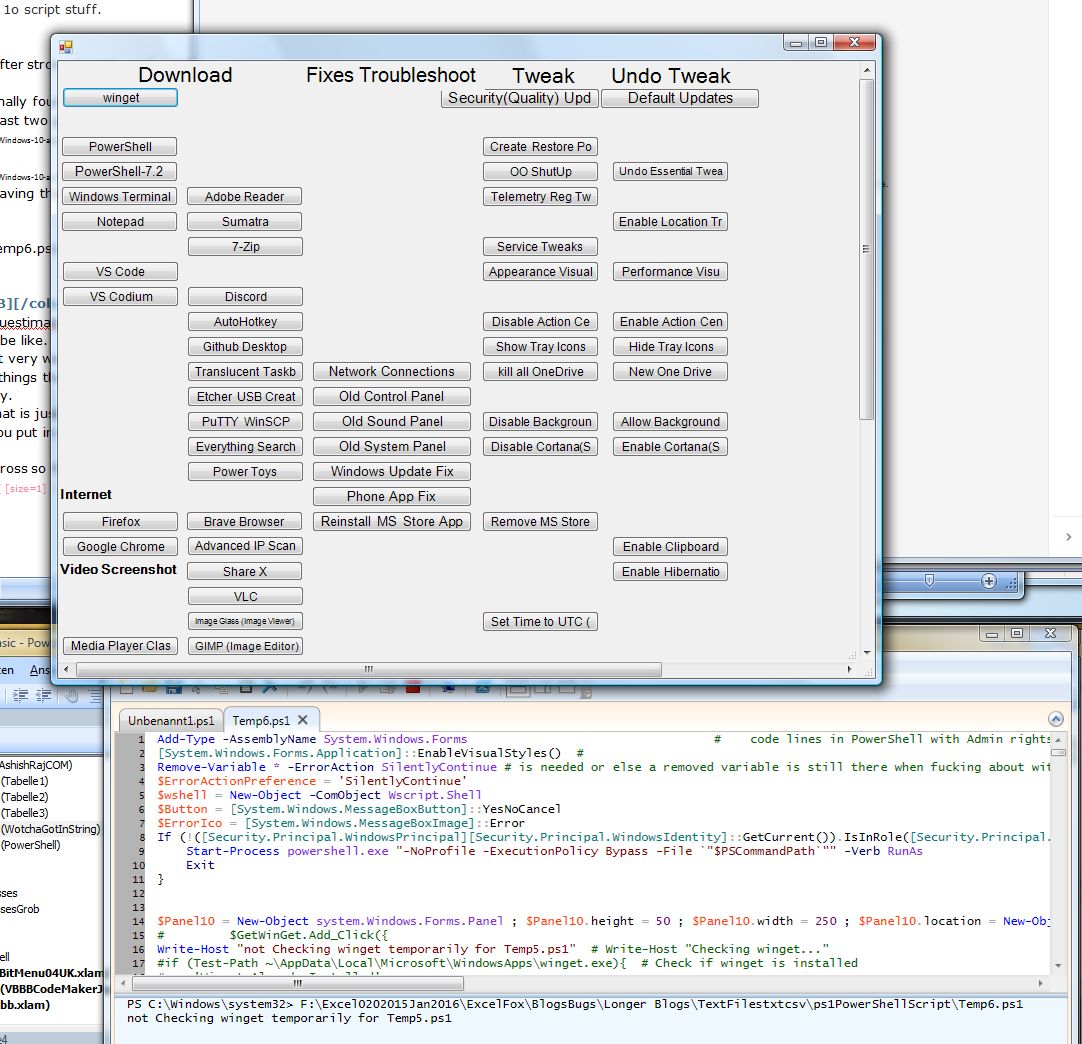1082x1044 pixels.
Task: Click the Github Desktop button
Action: [245, 346]
